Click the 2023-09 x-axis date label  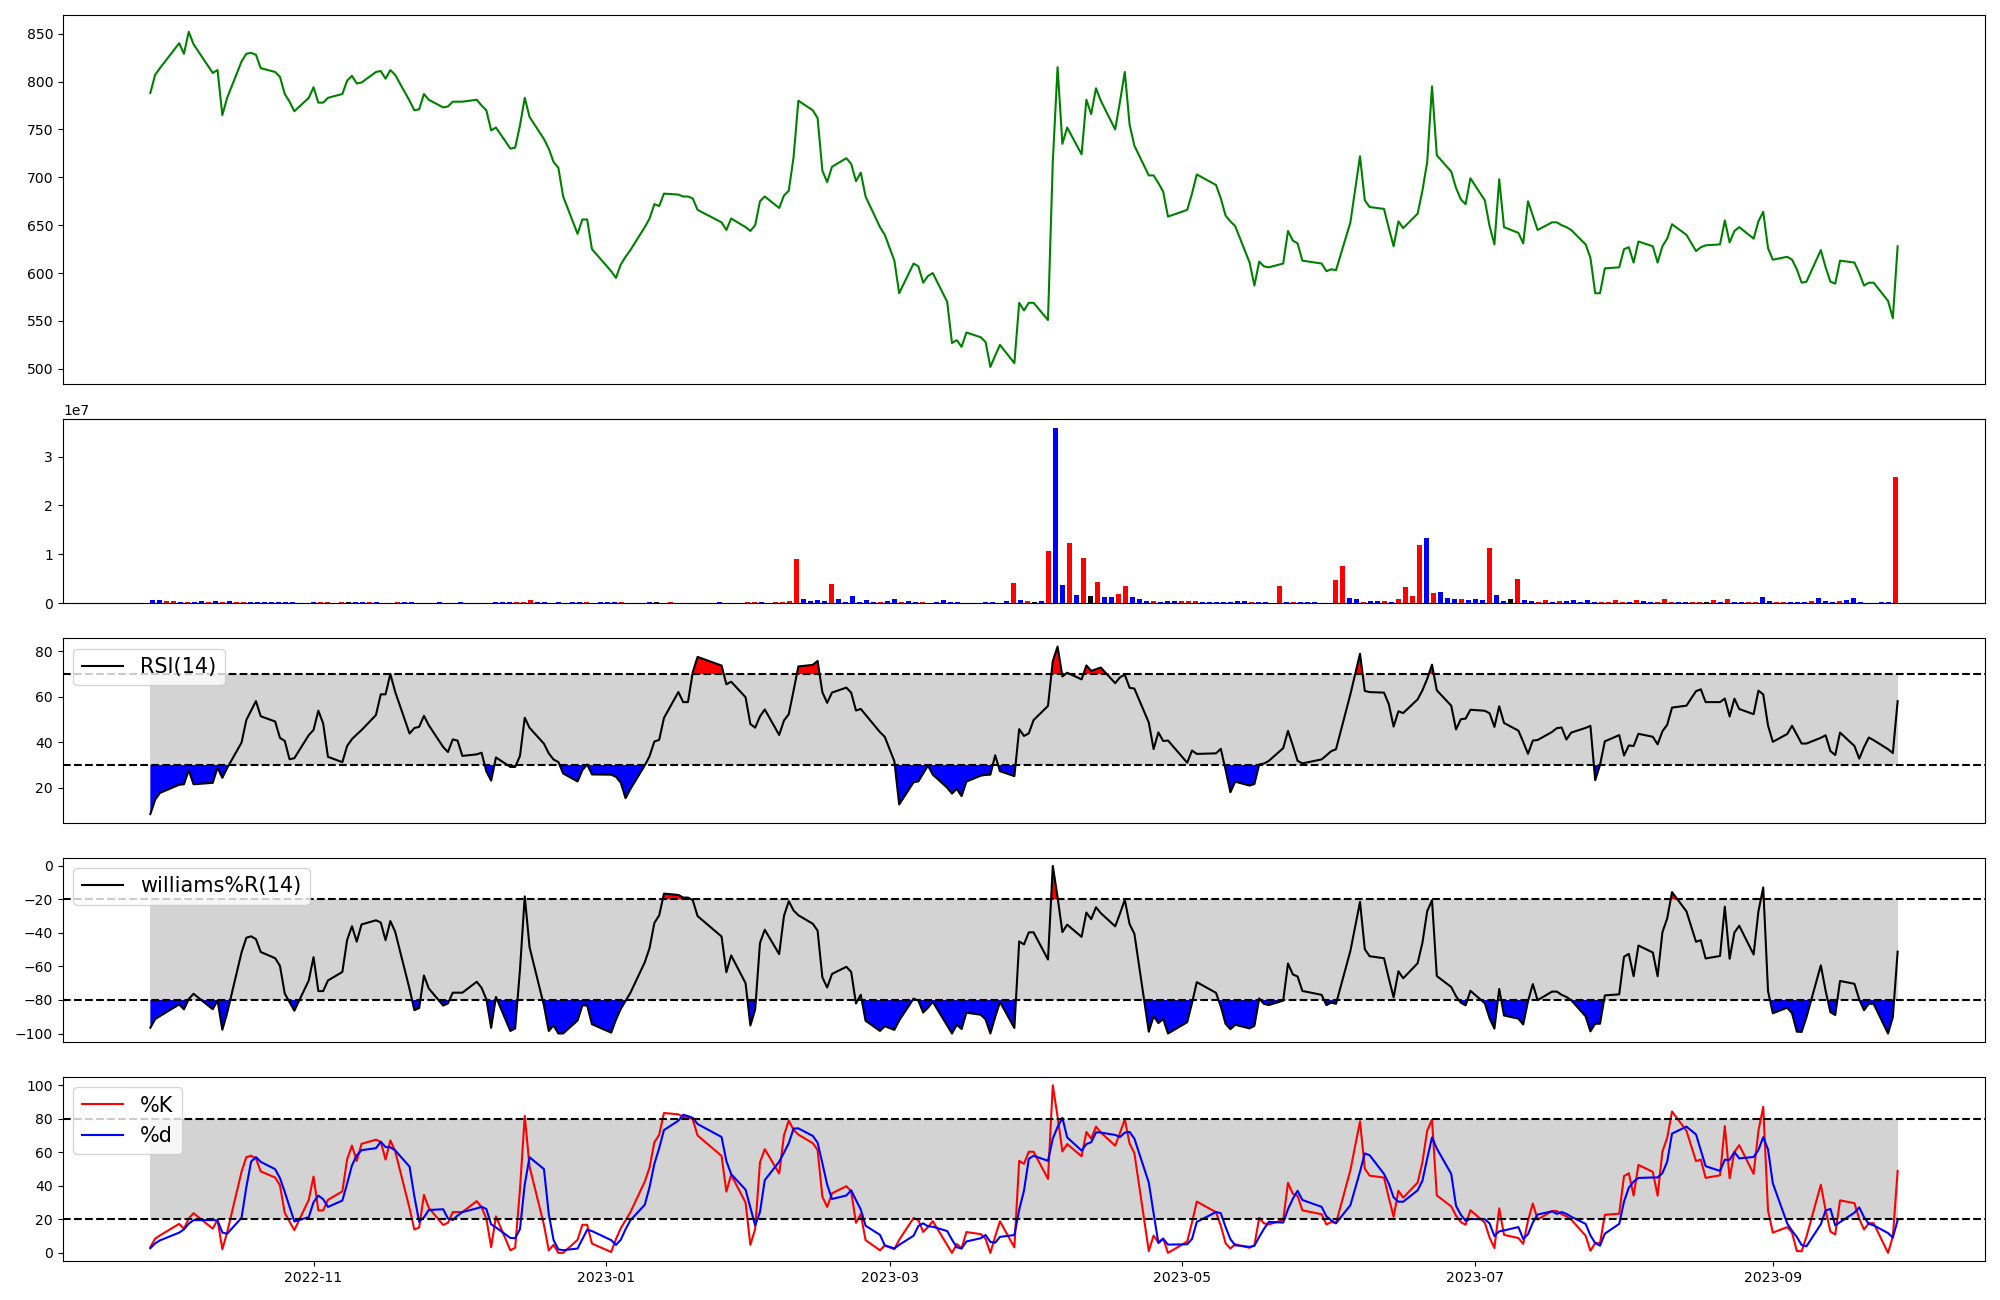click(1773, 1277)
